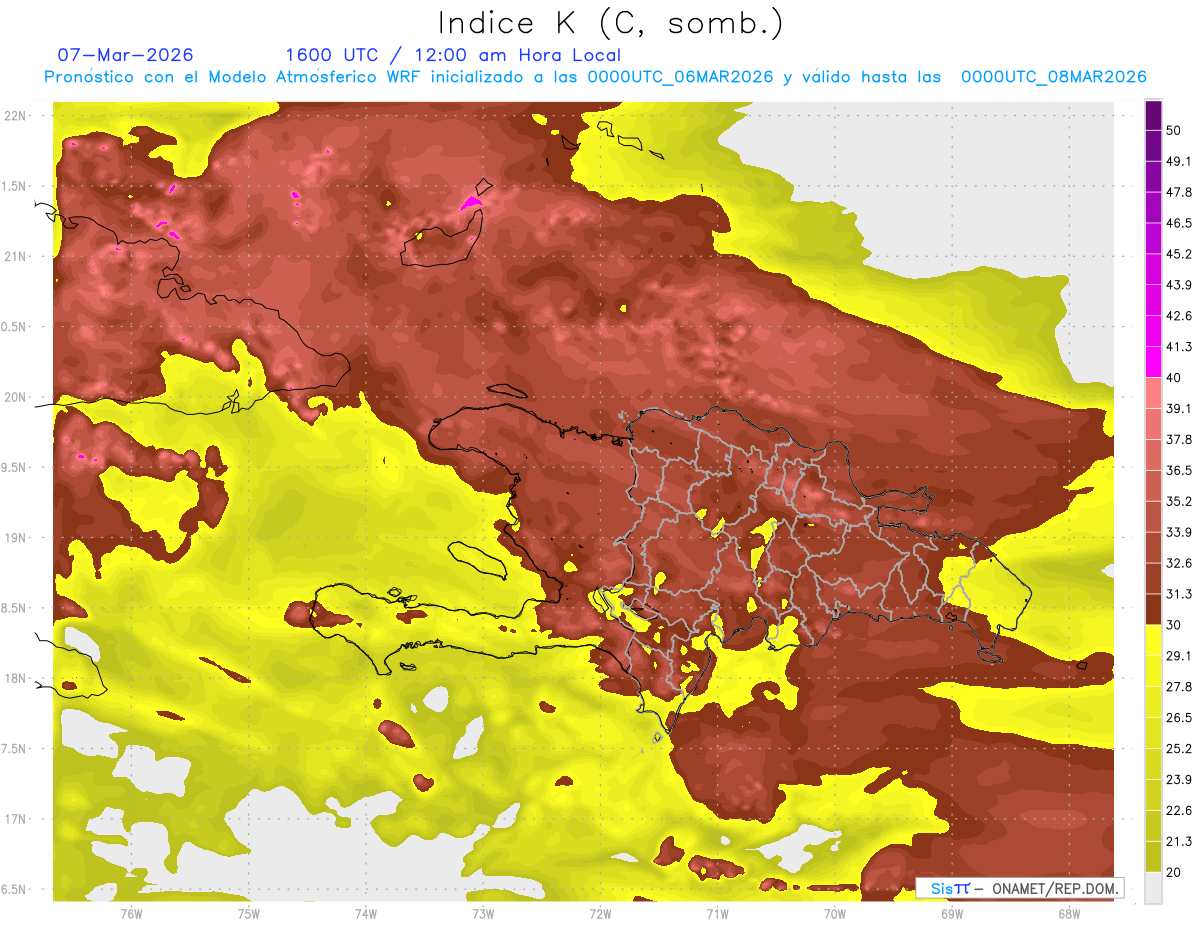Viewport: 1200px width, 927px height.
Task: Click the colorbar value "50"
Action: [1175, 130]
